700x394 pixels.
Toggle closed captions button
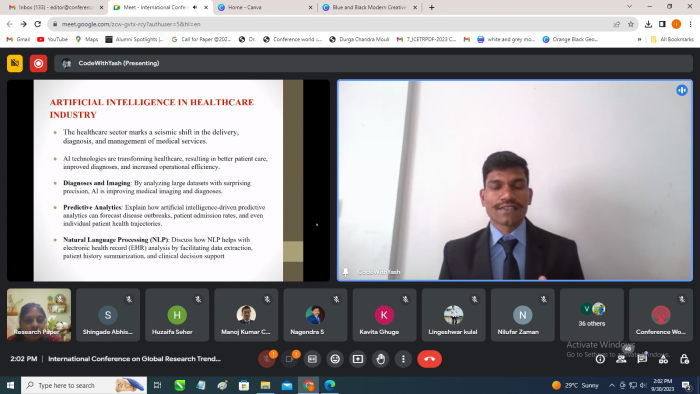coord(312,359)
